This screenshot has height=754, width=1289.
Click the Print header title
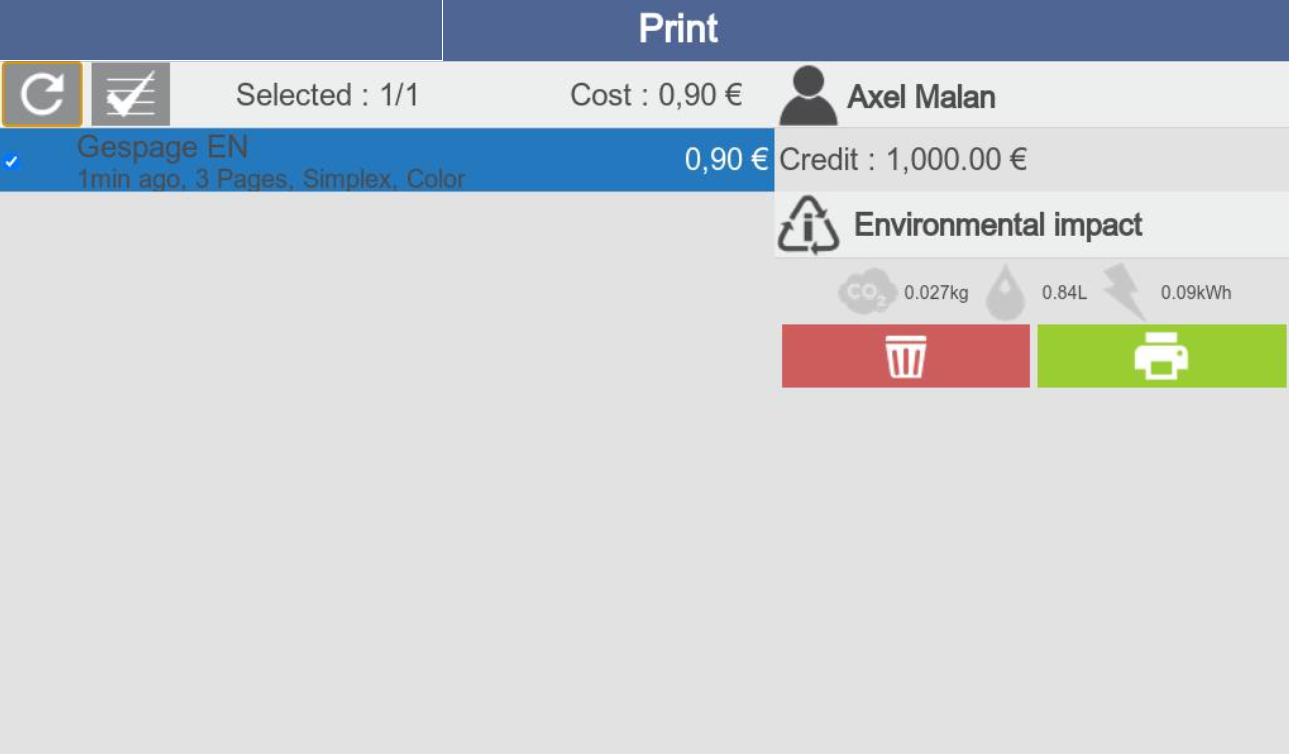click(x=678, y=29)
